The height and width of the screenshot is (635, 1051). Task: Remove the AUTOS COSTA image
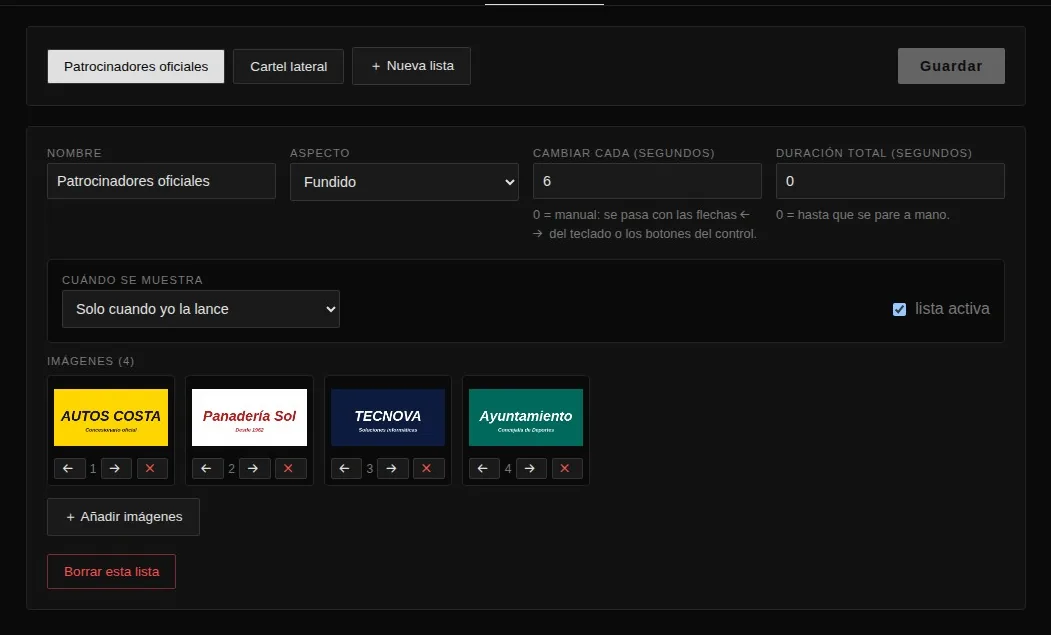tap(151, 468)
